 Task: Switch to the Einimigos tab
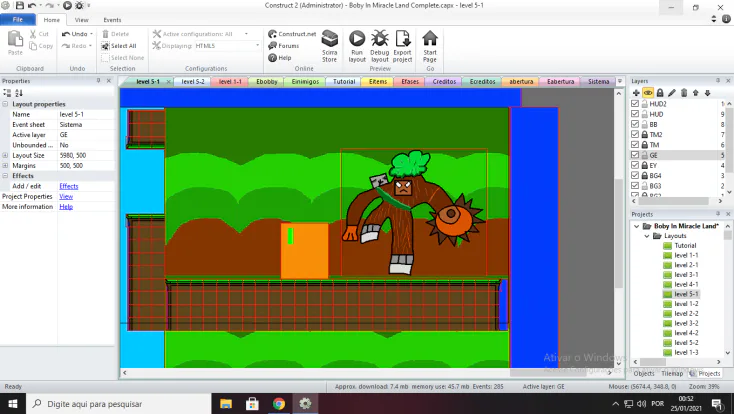[x=305, y=81]
